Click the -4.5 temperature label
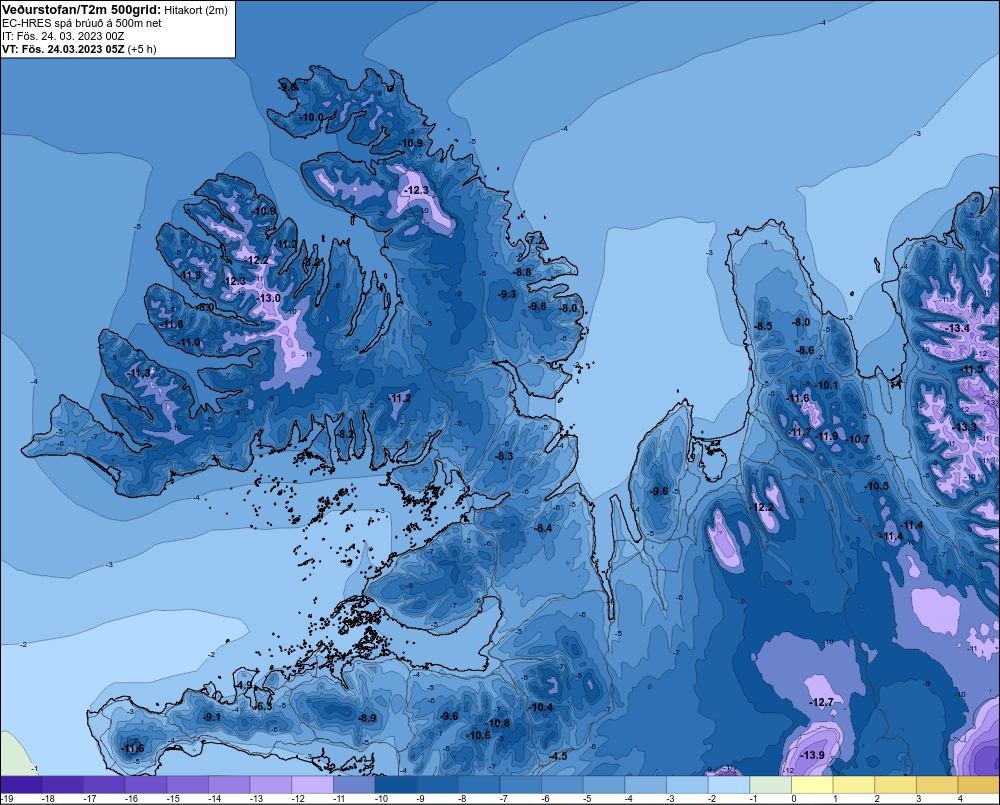The height and width of the screenshot is (805, 1000). tap(558, 756)
